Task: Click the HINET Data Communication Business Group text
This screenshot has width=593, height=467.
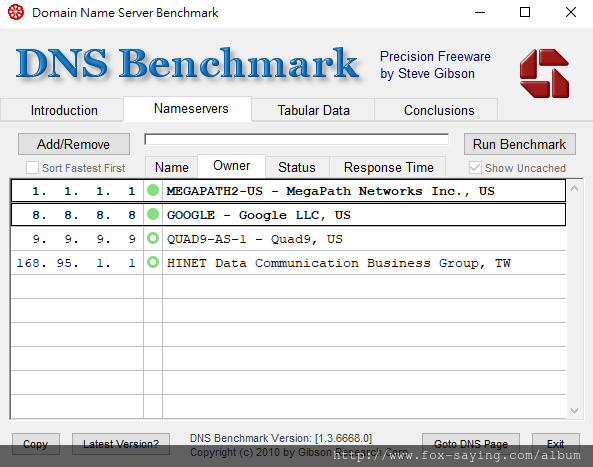Action: click(339, 263)
